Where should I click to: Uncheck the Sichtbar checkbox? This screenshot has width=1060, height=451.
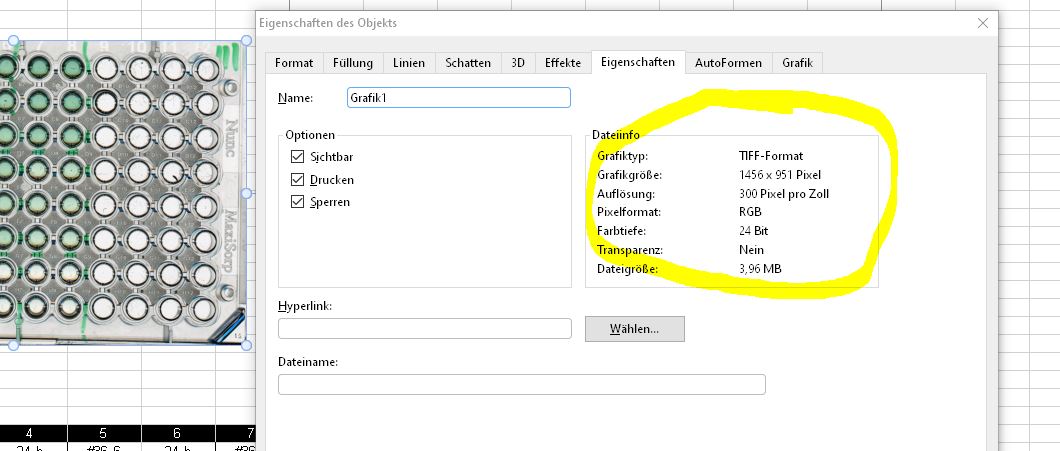(297, 157)
